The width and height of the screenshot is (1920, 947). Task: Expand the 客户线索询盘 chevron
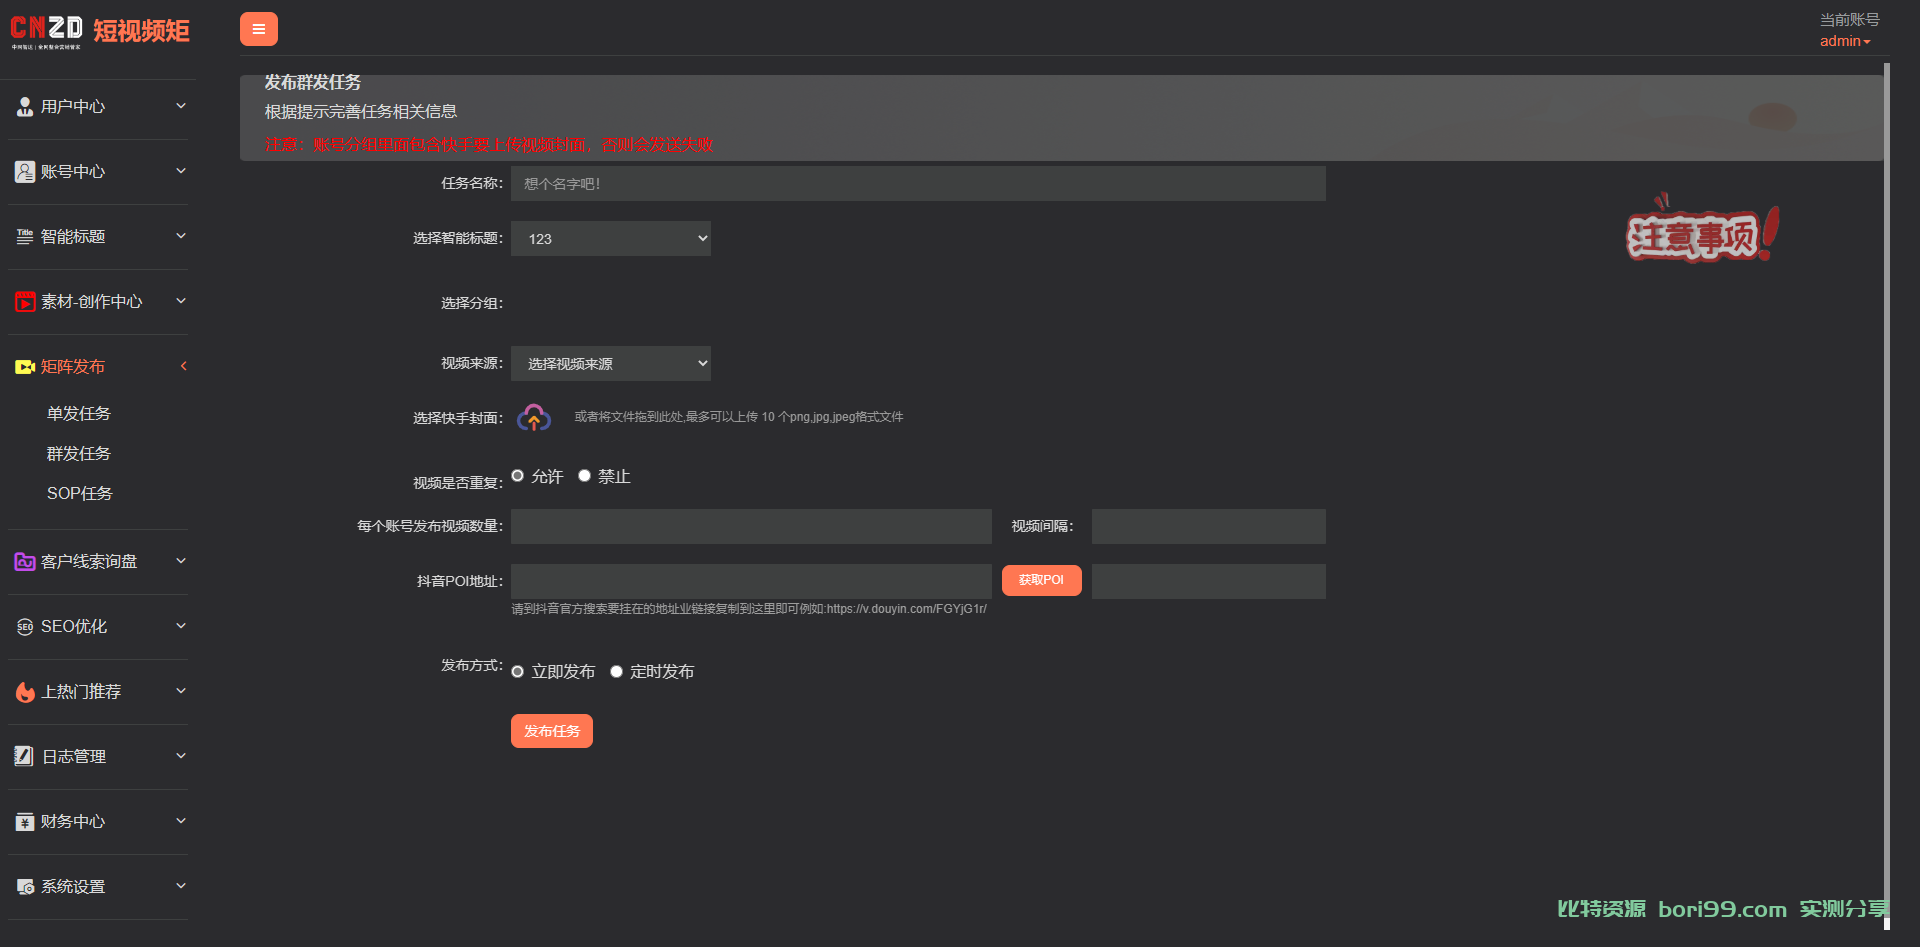181,561
